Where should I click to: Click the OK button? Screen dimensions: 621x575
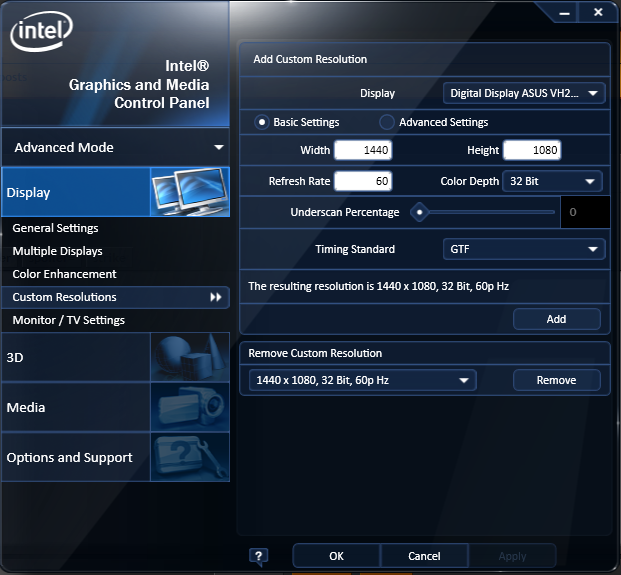point(336,556)
